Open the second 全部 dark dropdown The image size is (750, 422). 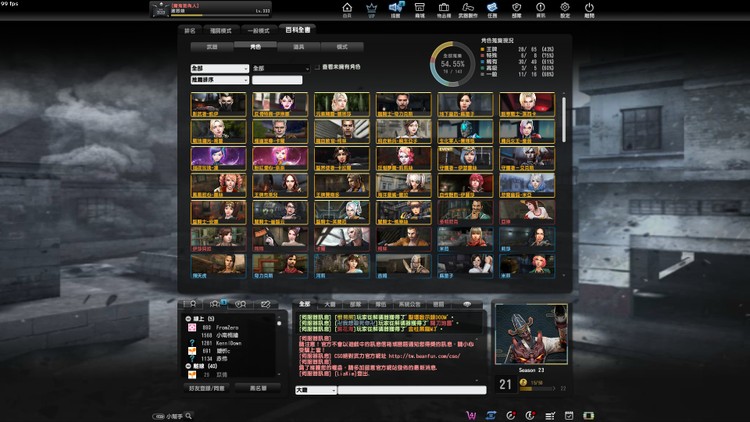point(281,68)
